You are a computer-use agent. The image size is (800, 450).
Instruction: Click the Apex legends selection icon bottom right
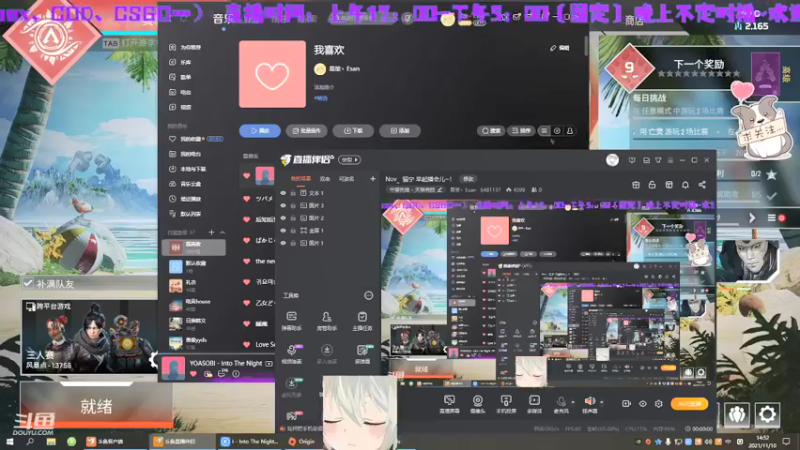click(737, 414)
